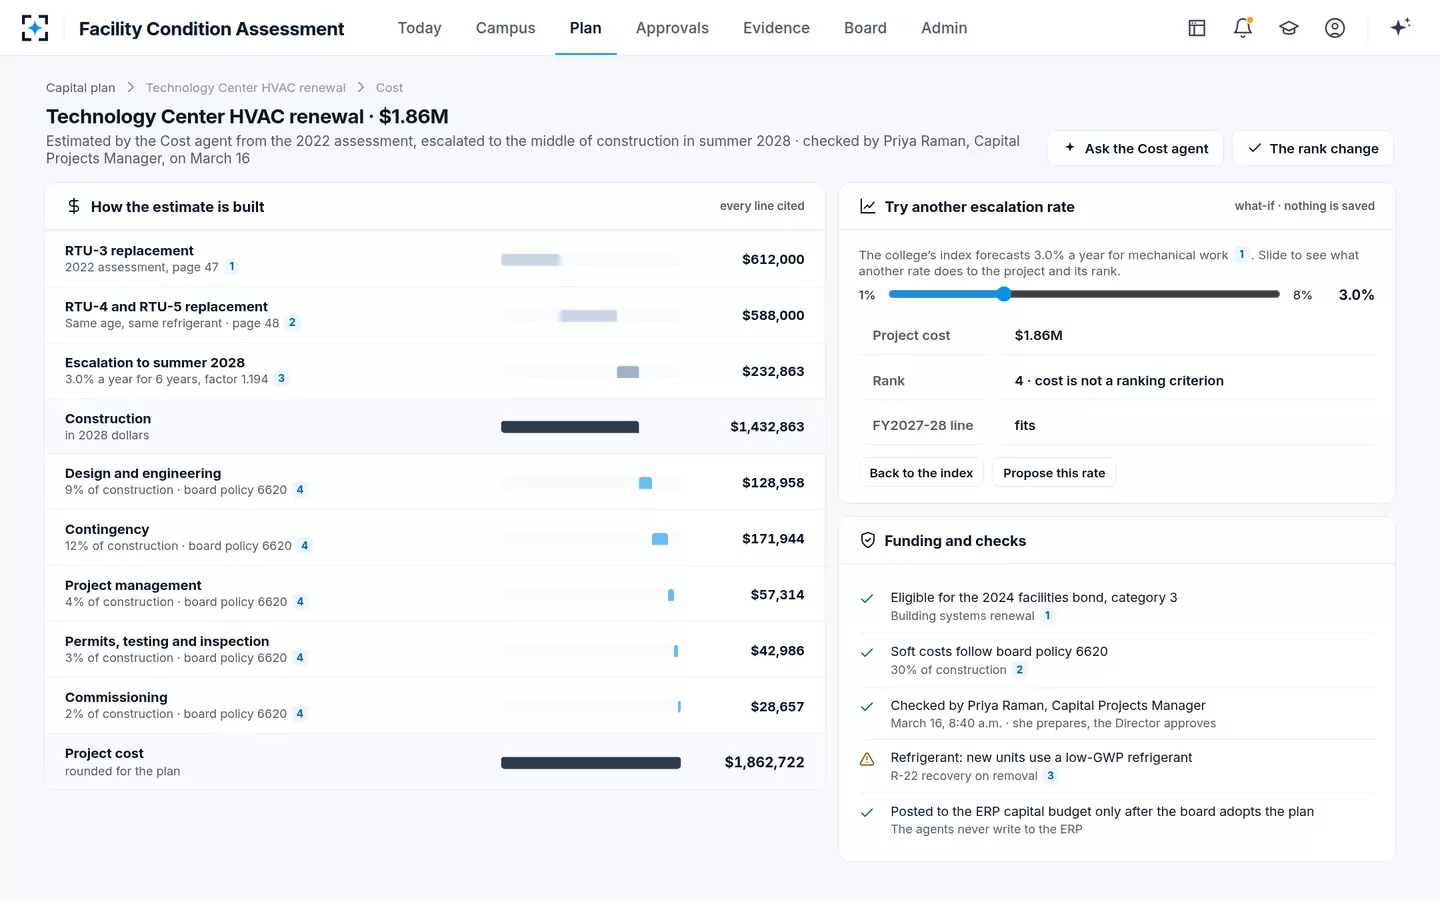The height and width of the screenshot is (900, 1440).
Task: Click Back to the index button
Action: 921,473
